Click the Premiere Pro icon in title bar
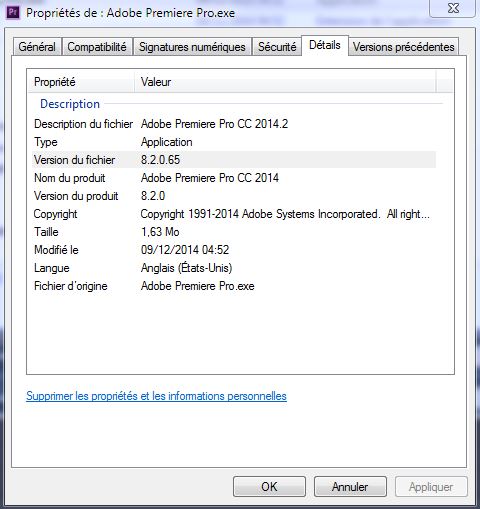 (13, 13)
